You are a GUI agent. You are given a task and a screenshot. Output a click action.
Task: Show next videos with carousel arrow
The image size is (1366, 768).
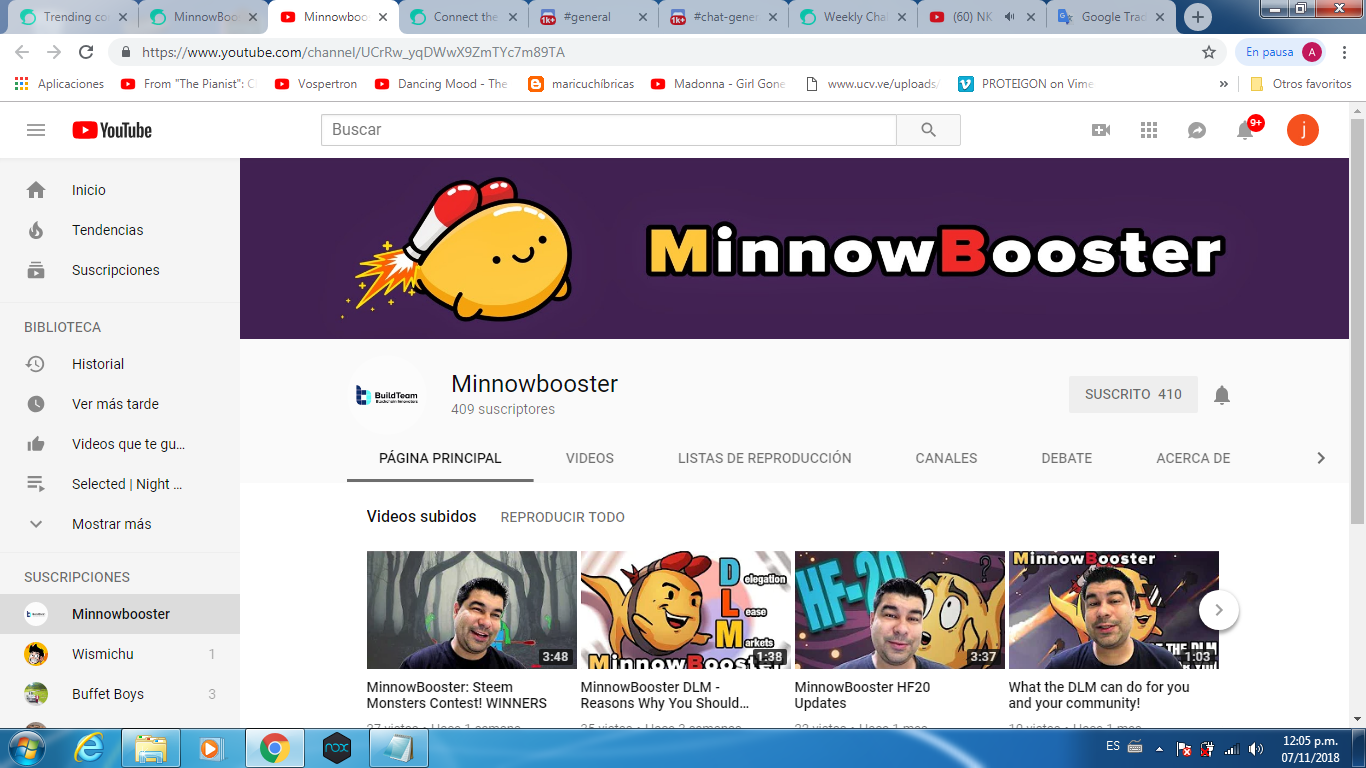tap(1219, 610)
